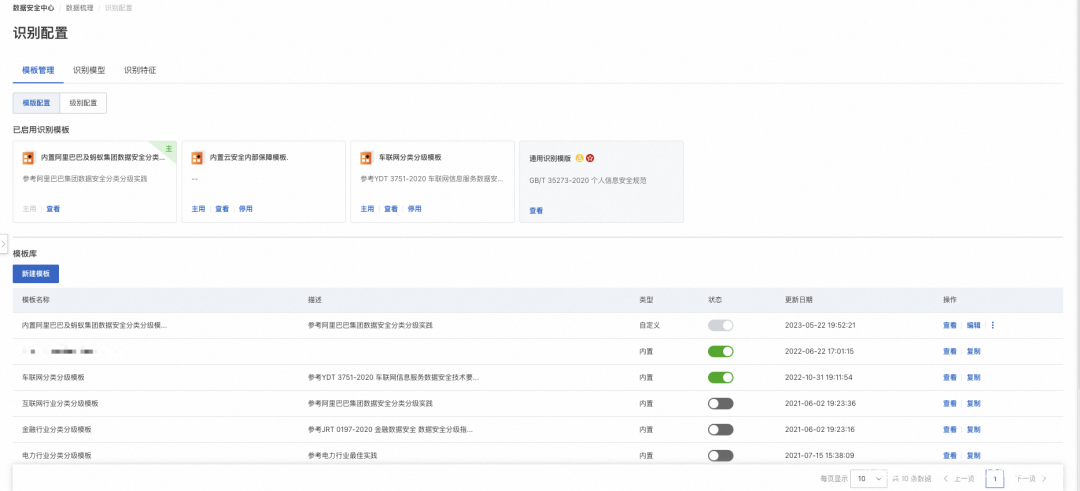Click the yellow face icon beside 通用识别模版
This screenshot has height=491, width=1080.
point(579,158)
